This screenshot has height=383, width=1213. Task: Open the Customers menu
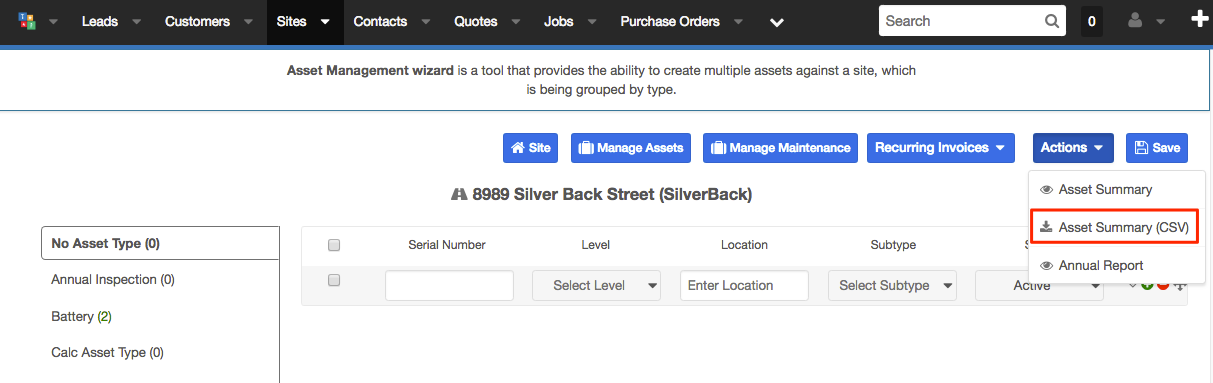pos(197,21)
